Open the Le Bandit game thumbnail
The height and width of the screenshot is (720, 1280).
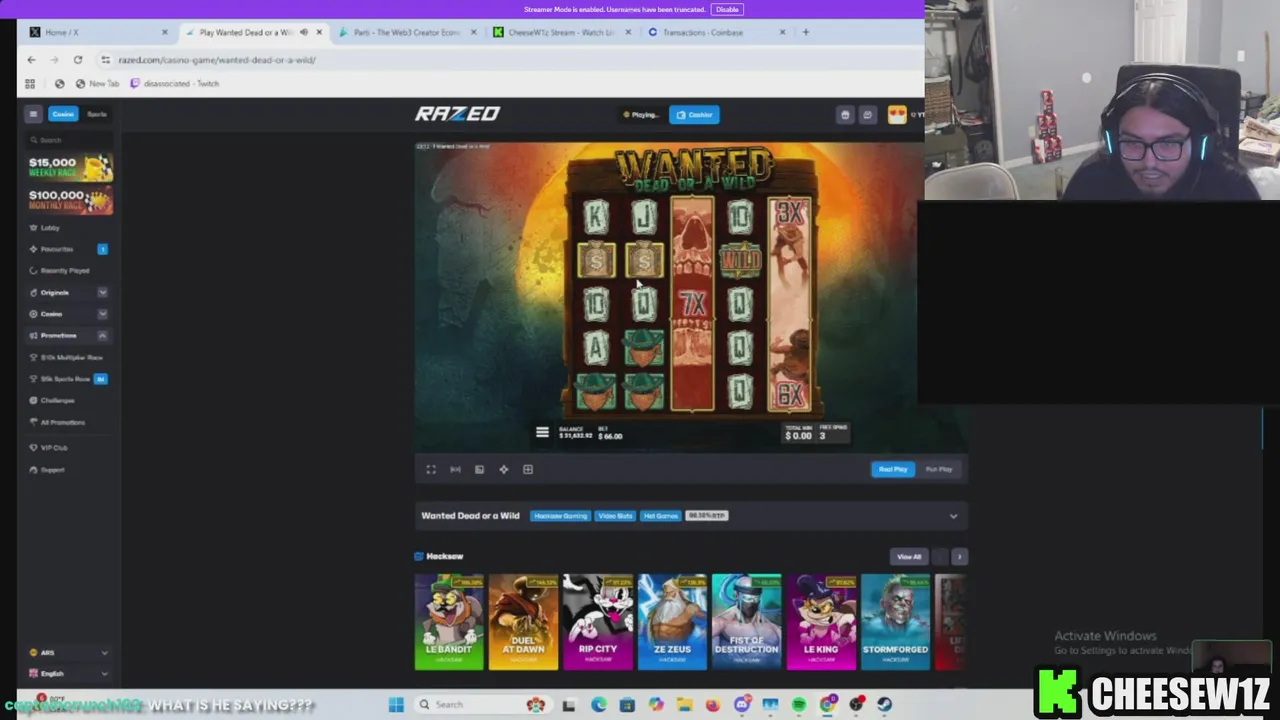click(x=449, y=621)
